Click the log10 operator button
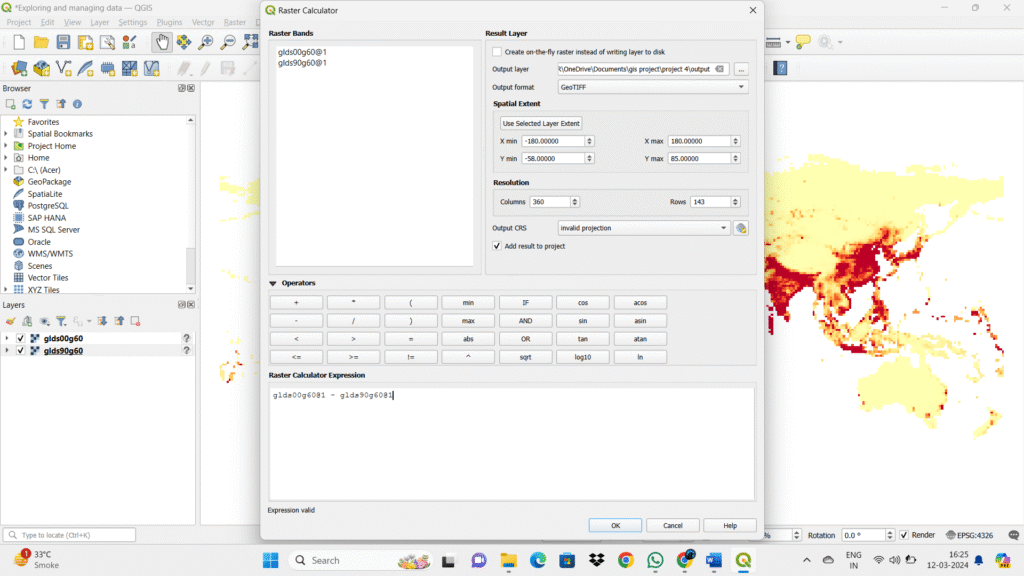This screenshot has height=576, width=1024. (x=583, y=357)
